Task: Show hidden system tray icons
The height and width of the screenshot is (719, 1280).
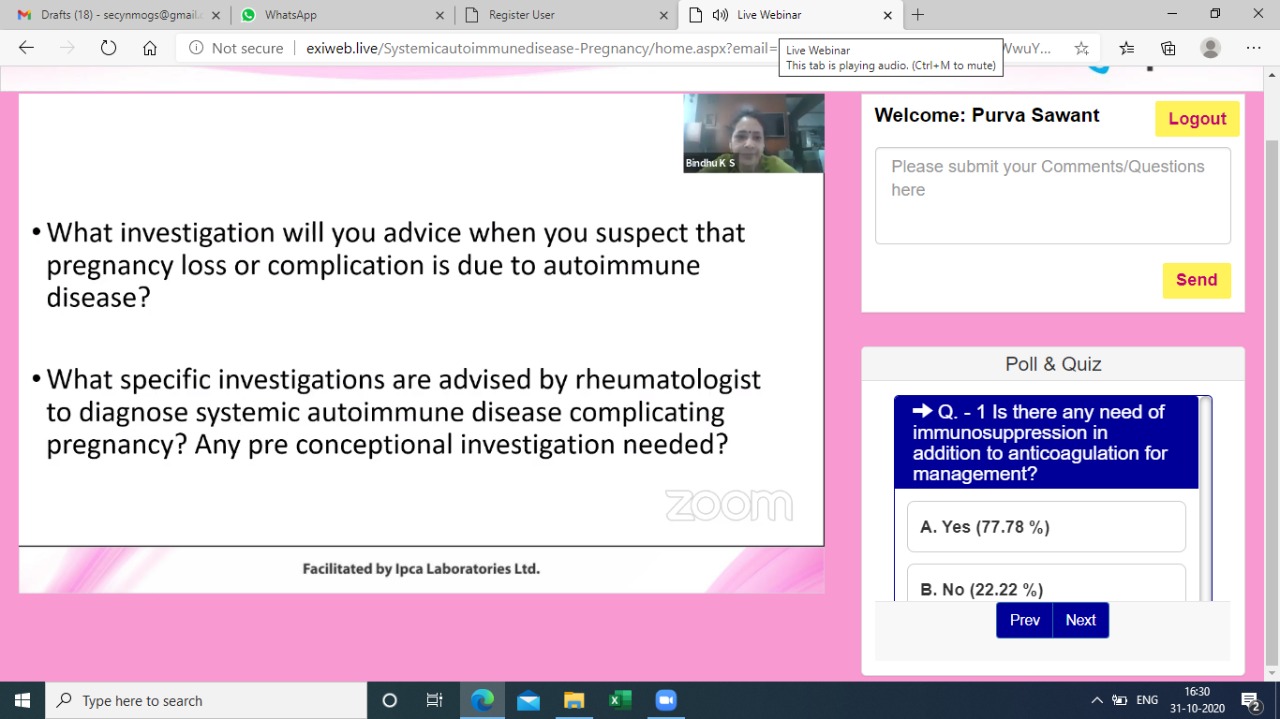Action: [1097, 700]
